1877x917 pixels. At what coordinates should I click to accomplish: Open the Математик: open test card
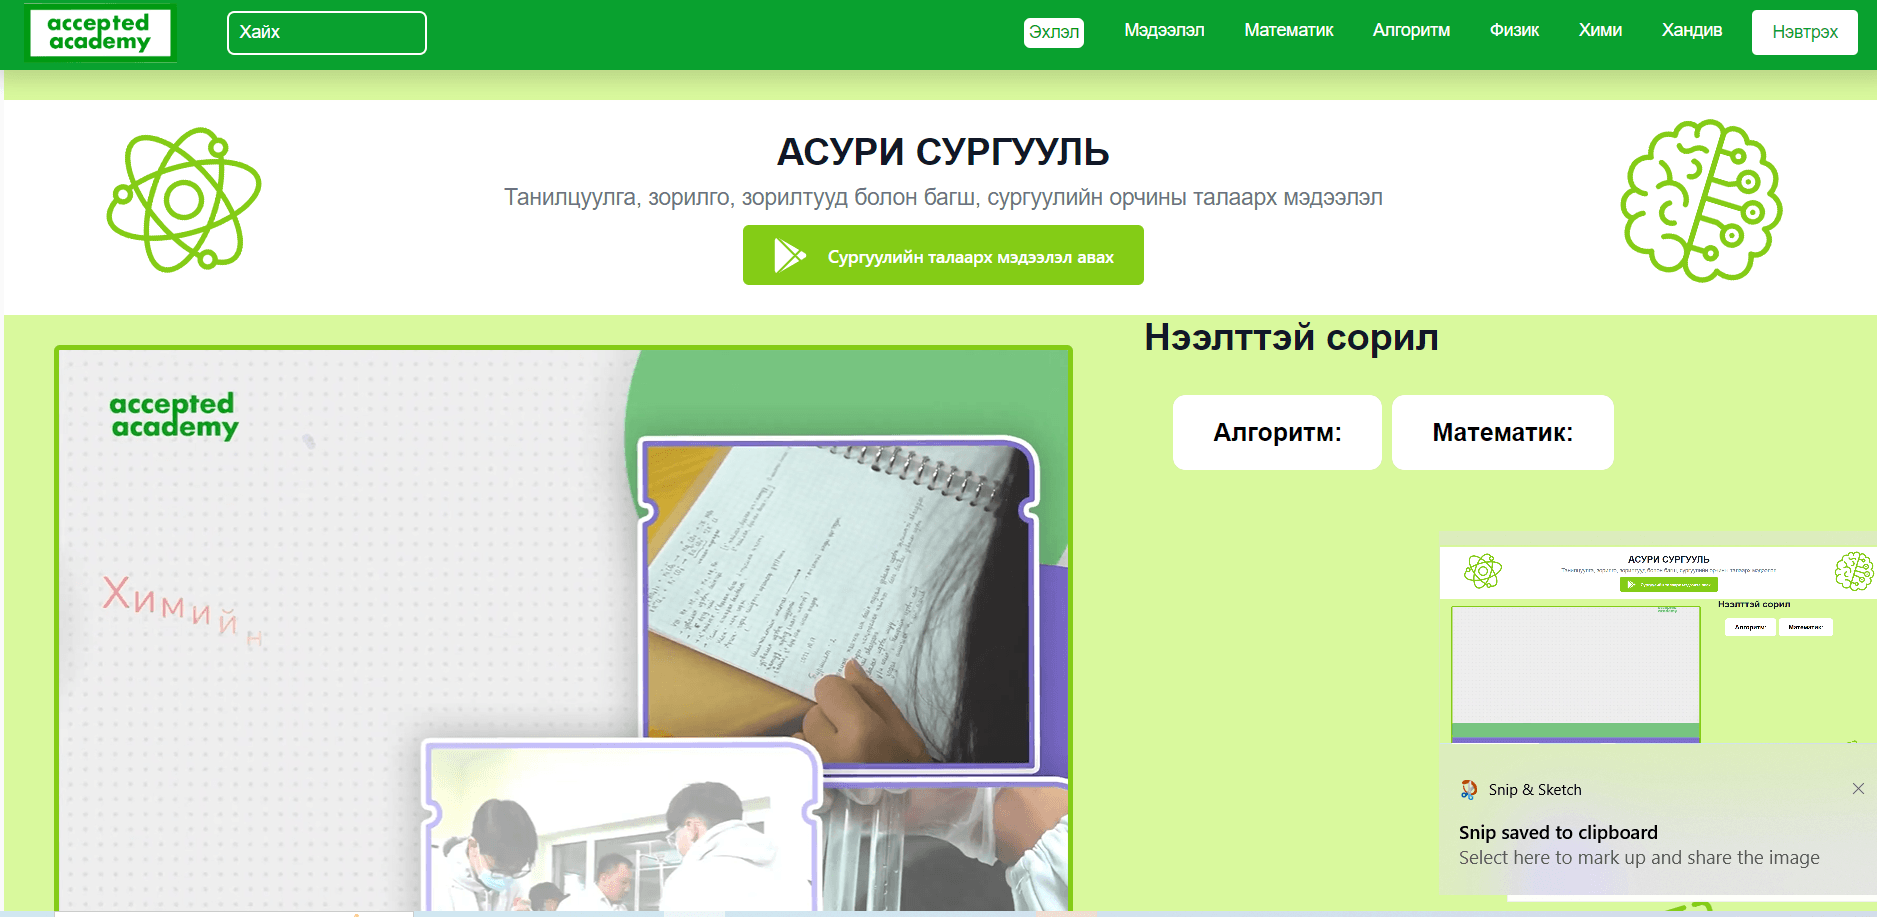point(1502,432)
